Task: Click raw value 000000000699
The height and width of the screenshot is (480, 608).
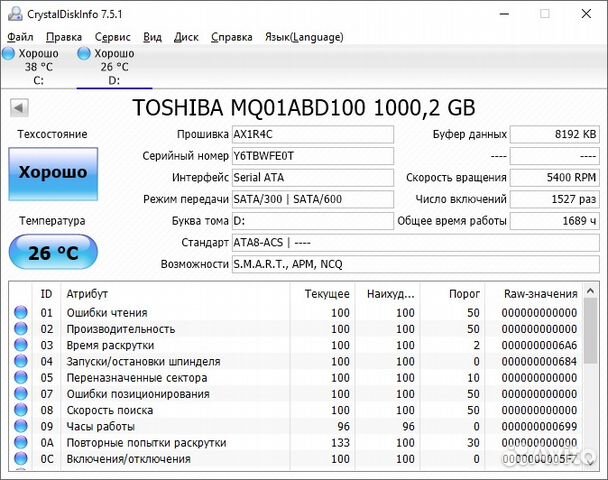Action: click(539, 427)
